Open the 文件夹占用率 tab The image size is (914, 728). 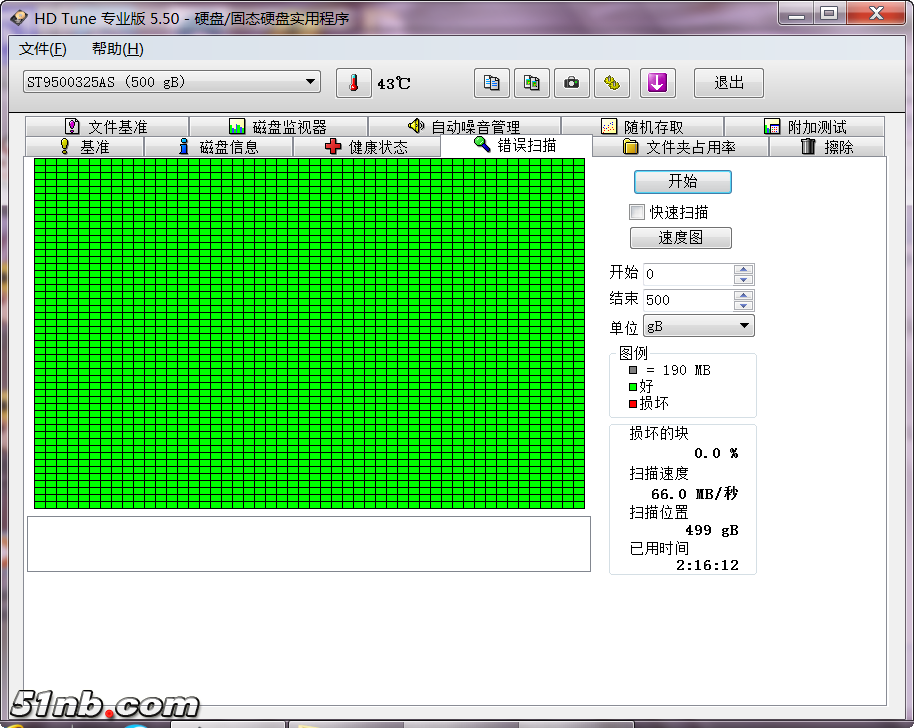679,147
